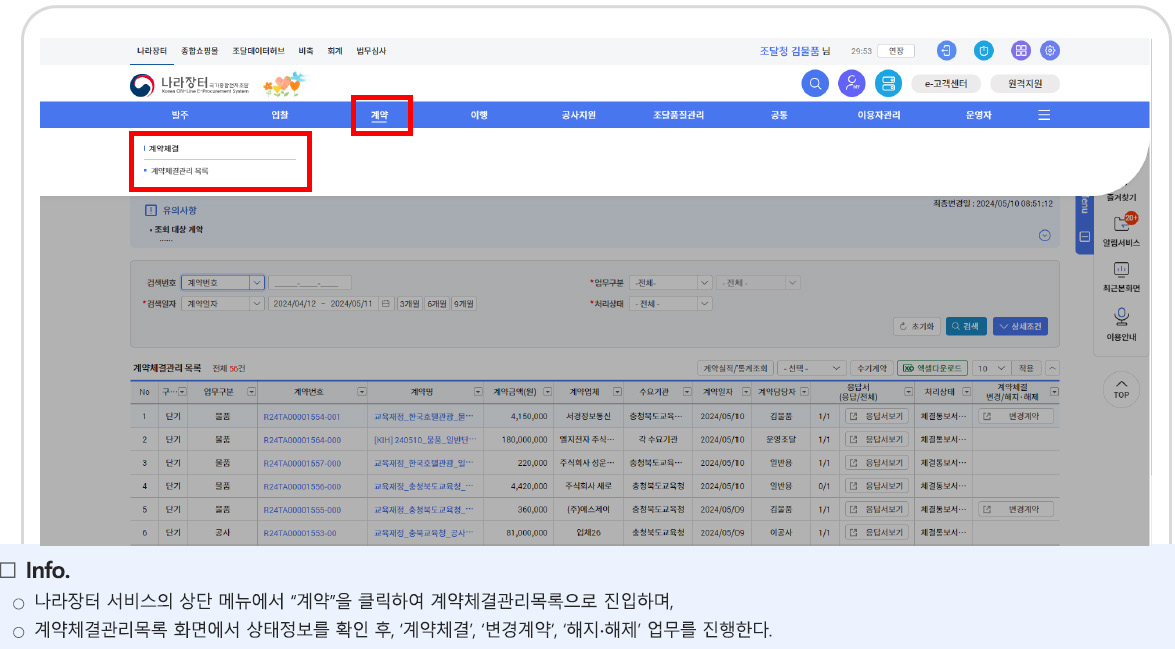Collapse the 유의사항 panel with circled chevron
The image size is (1175, 649).
point(1045,235)
